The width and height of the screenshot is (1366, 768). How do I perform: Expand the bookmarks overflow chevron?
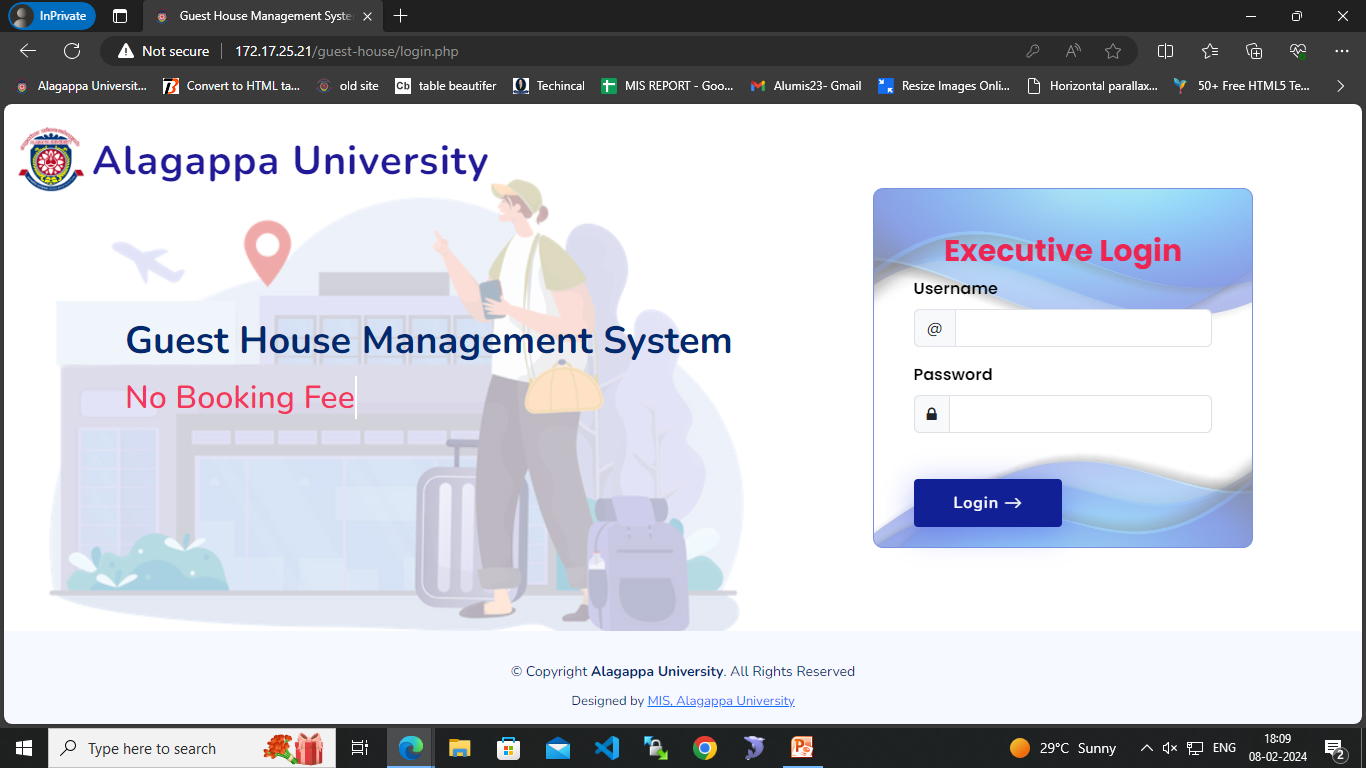[1341, 86]
